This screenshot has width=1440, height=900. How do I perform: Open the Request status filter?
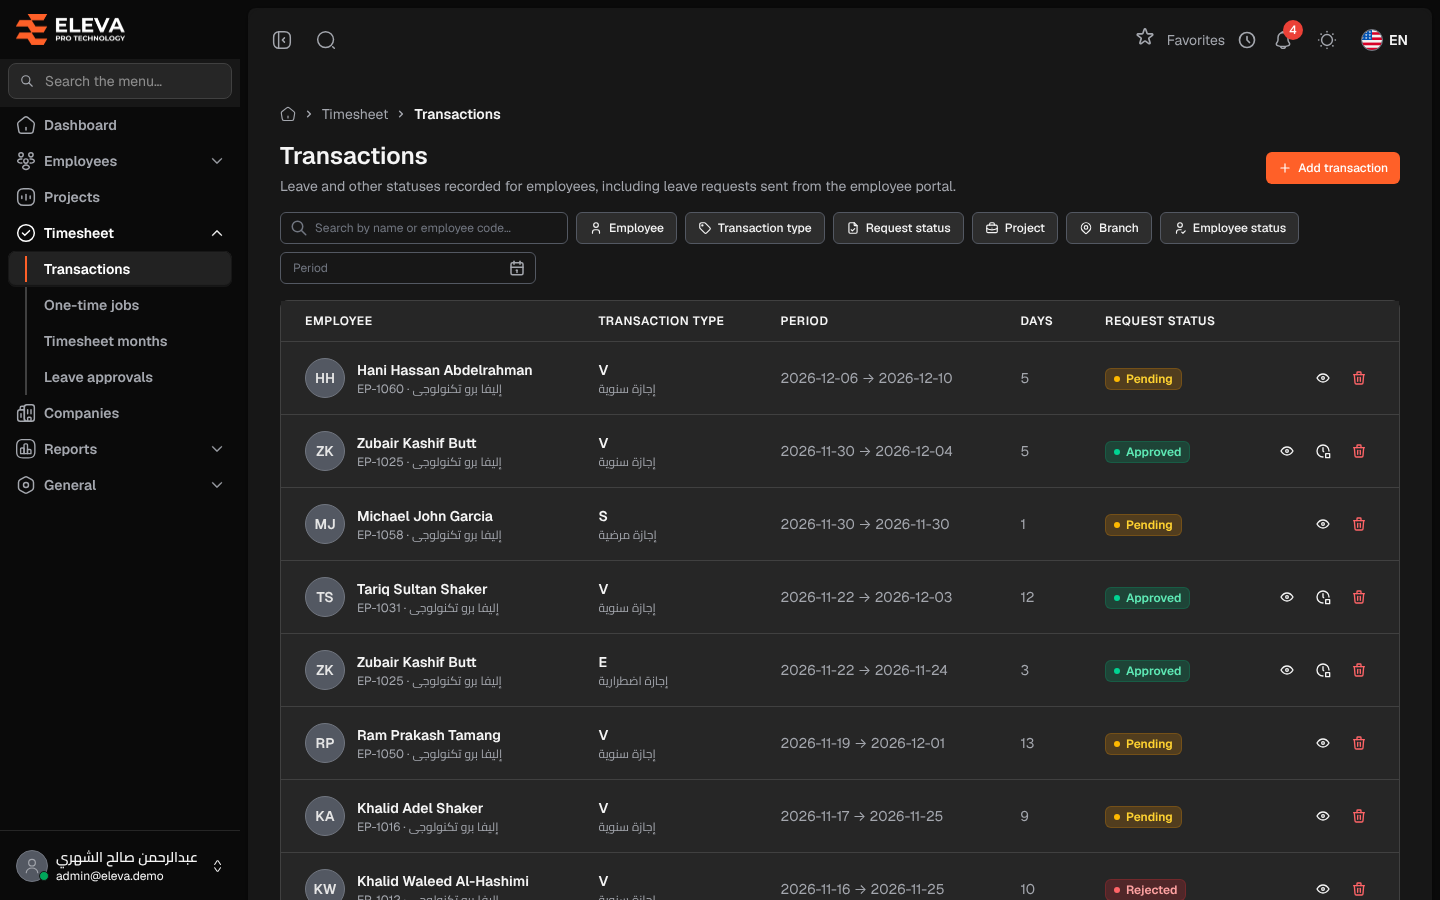pyautogui.click(x=898, y=228)
